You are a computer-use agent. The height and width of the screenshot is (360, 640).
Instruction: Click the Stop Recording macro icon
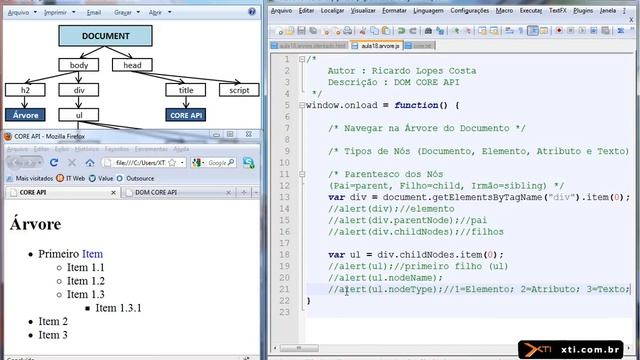click(x=571, y=31)
